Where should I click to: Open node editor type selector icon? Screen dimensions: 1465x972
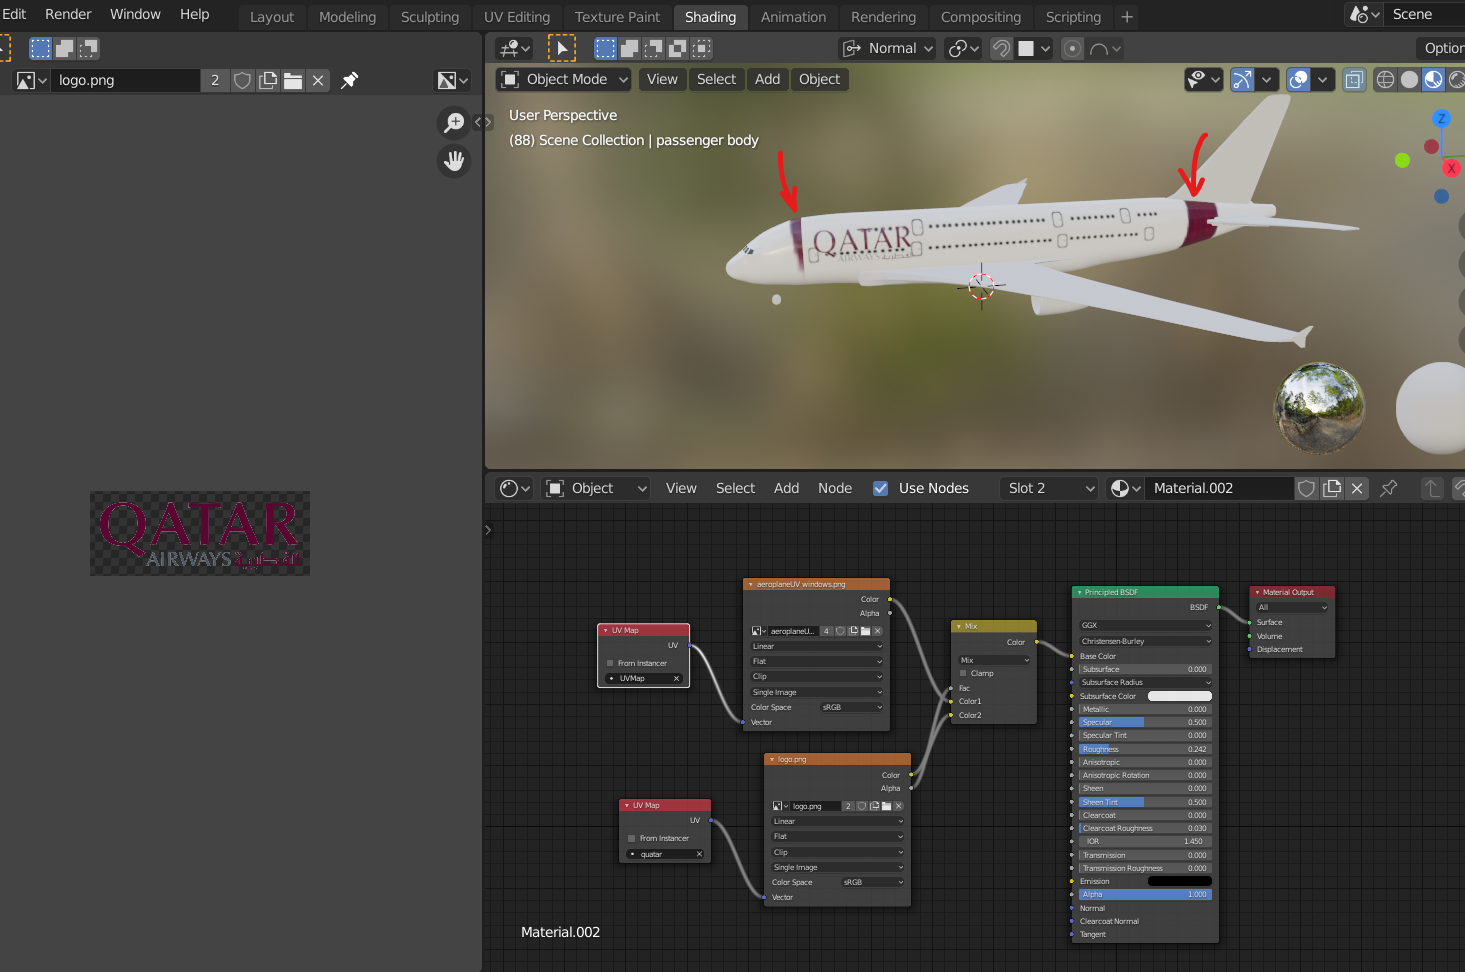click(x=514, y=488)
